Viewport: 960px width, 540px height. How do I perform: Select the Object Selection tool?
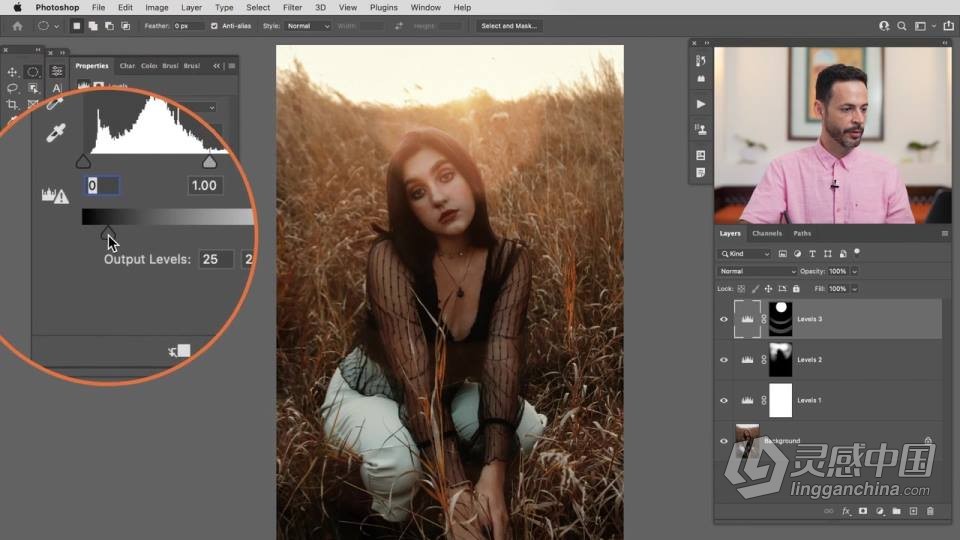point(33,88)
